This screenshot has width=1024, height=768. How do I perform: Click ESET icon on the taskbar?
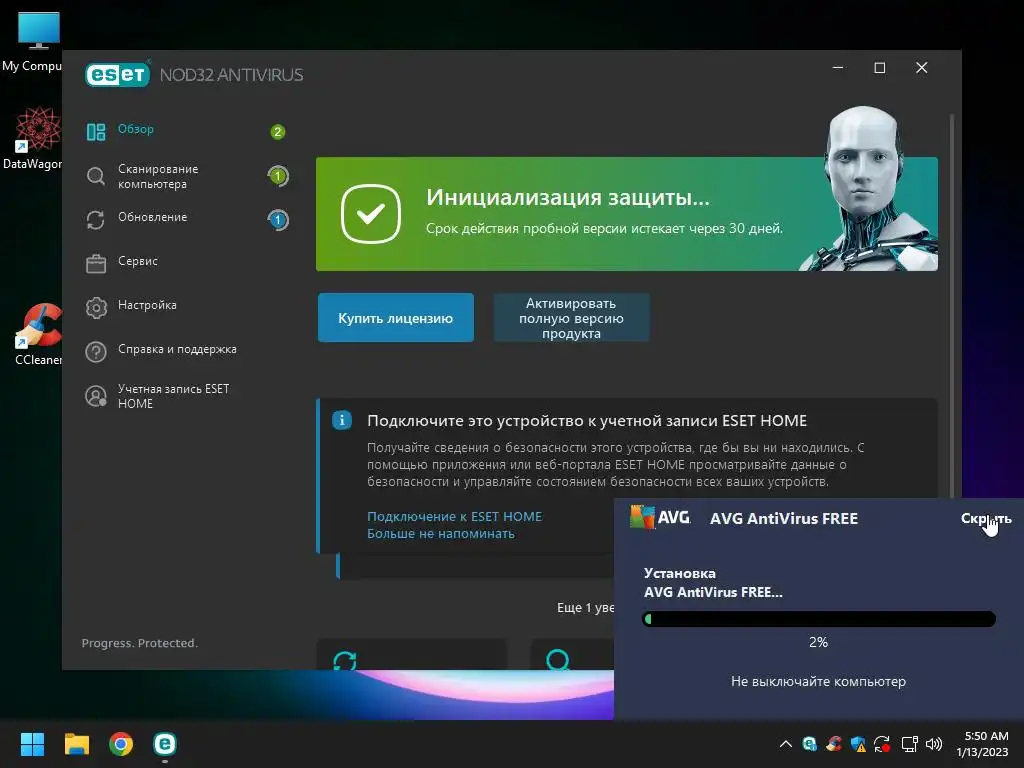(165, 744)
